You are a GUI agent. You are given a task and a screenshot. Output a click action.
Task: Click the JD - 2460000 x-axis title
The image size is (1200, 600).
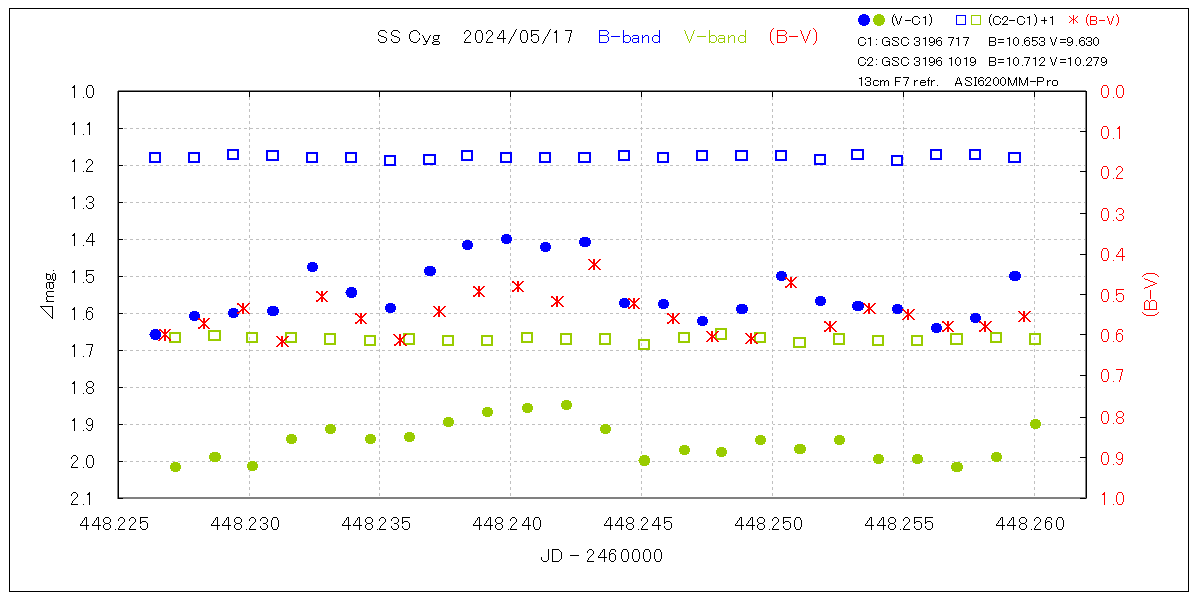click(601, 556)
